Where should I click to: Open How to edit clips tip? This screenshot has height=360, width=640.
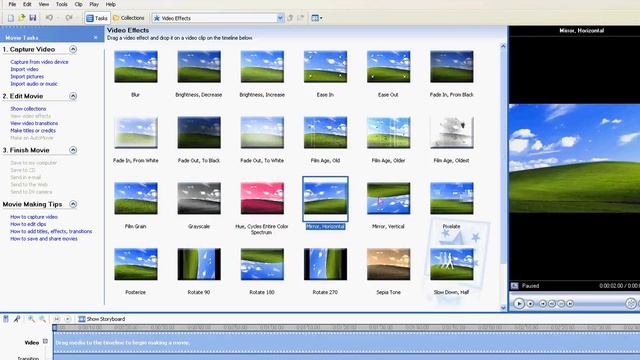point(28,224)
